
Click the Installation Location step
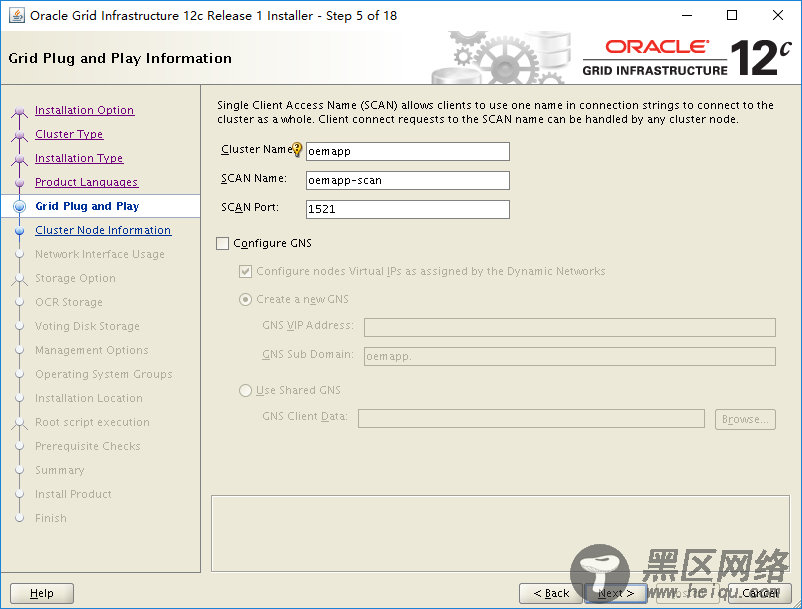point(88,398)
